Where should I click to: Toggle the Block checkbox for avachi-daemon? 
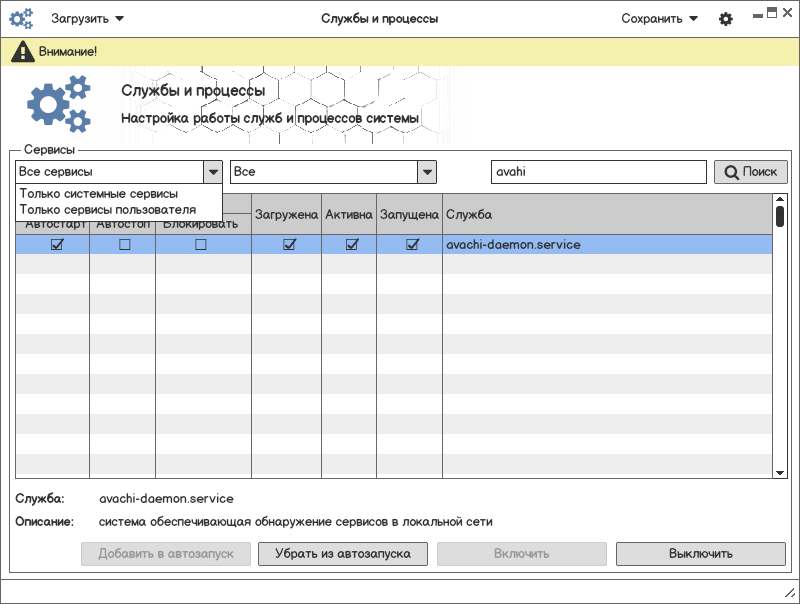201,244
